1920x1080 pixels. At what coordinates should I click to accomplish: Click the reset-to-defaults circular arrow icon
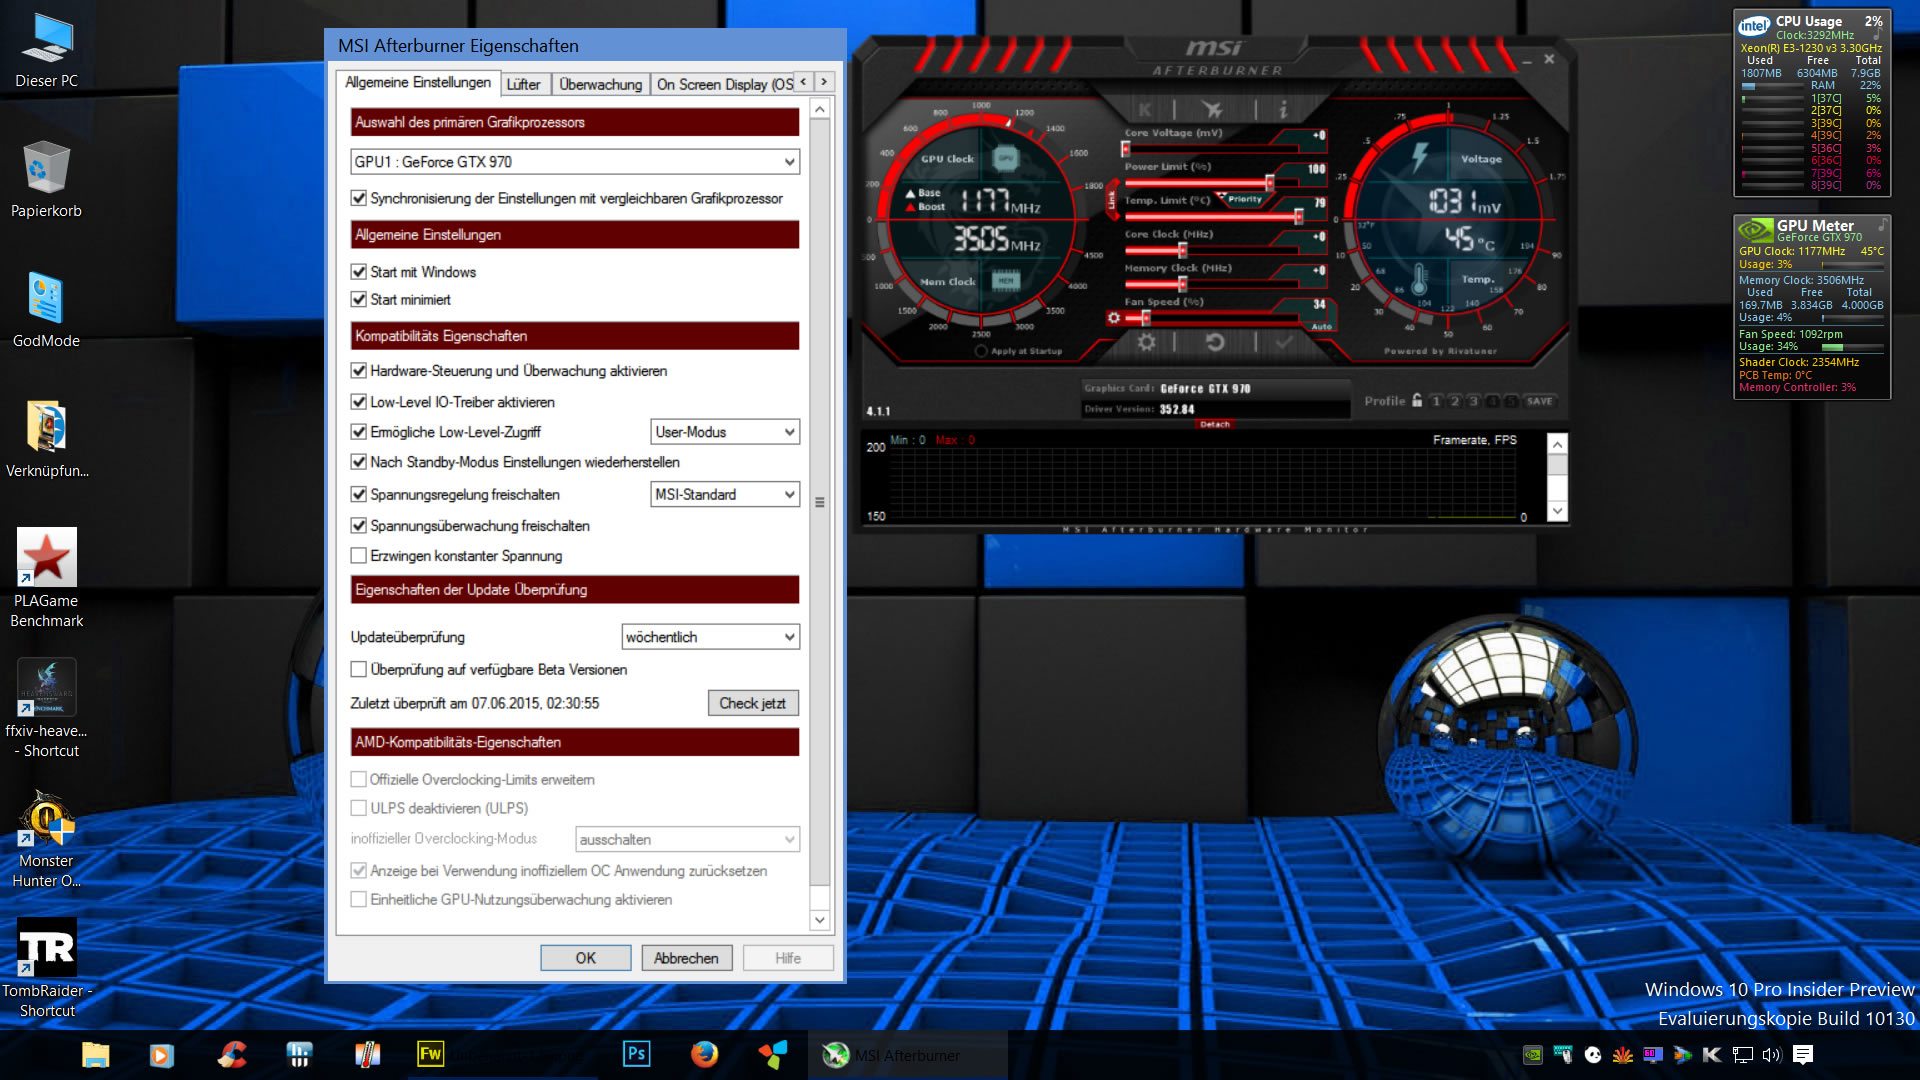(1215, 342)
